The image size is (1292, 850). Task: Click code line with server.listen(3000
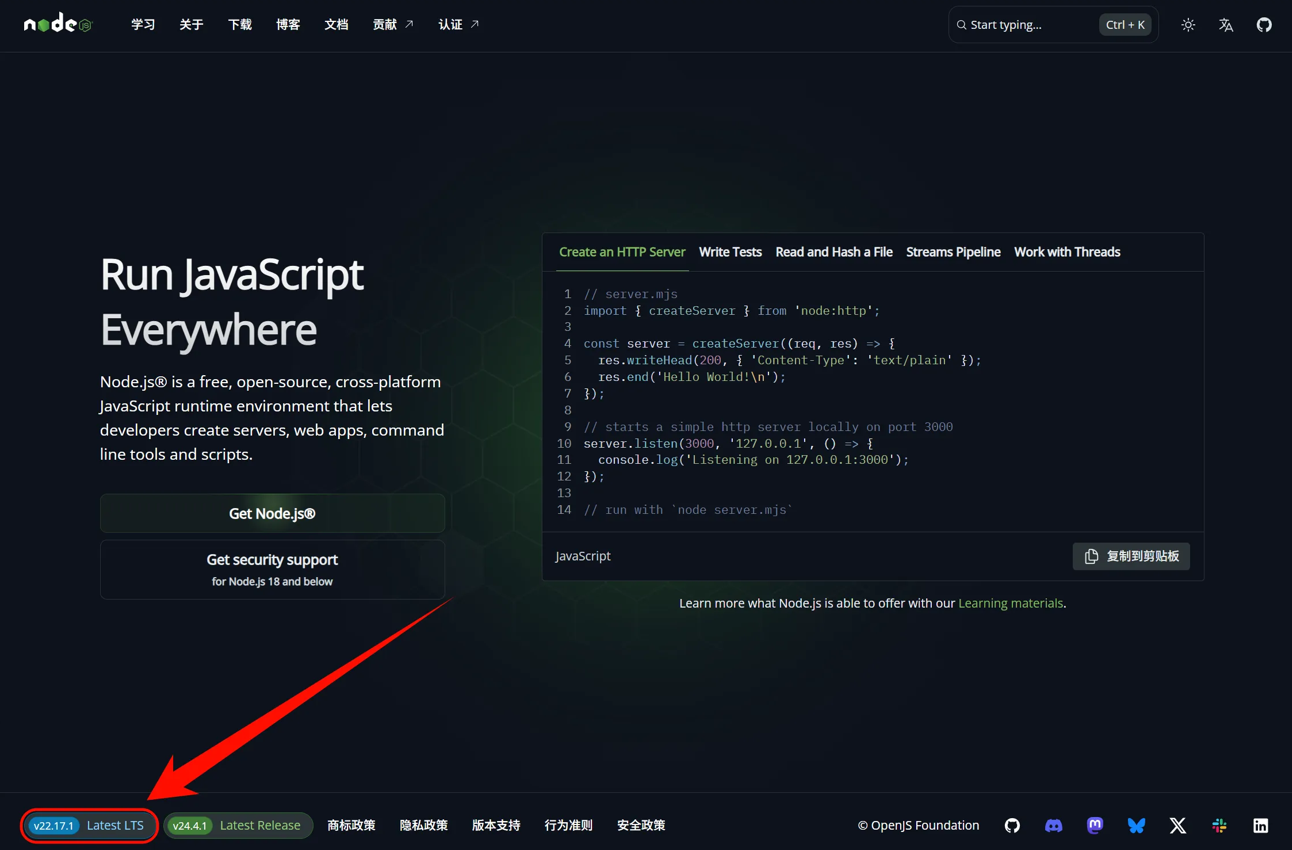[728, 443]
